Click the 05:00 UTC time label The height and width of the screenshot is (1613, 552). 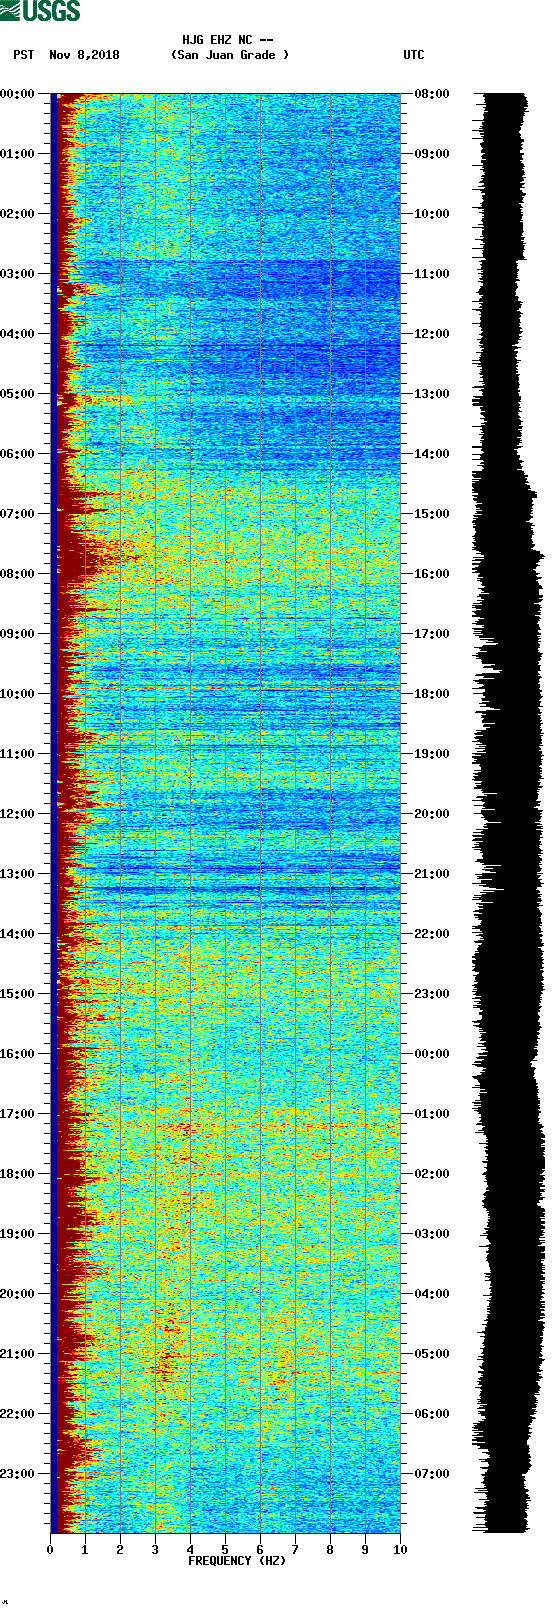click(432, 1354)
